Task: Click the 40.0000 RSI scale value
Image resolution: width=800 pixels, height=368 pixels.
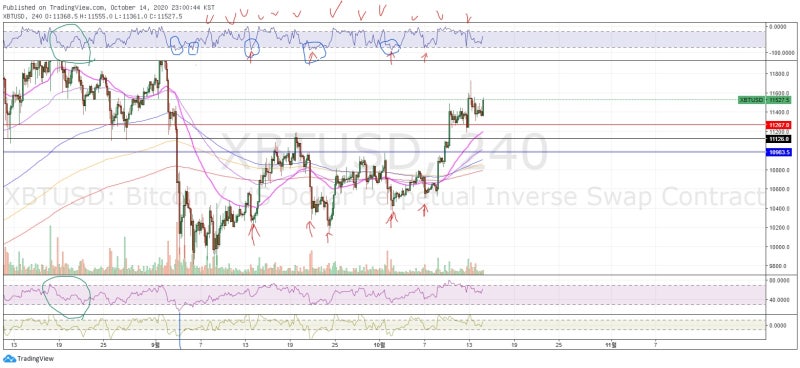Action: 780,300
